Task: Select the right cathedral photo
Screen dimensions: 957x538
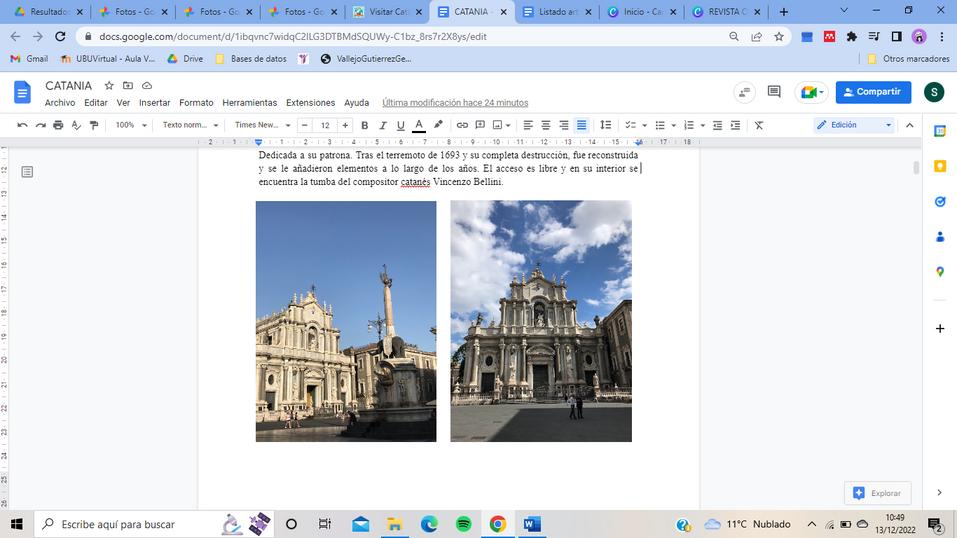Action: [541, 321]
